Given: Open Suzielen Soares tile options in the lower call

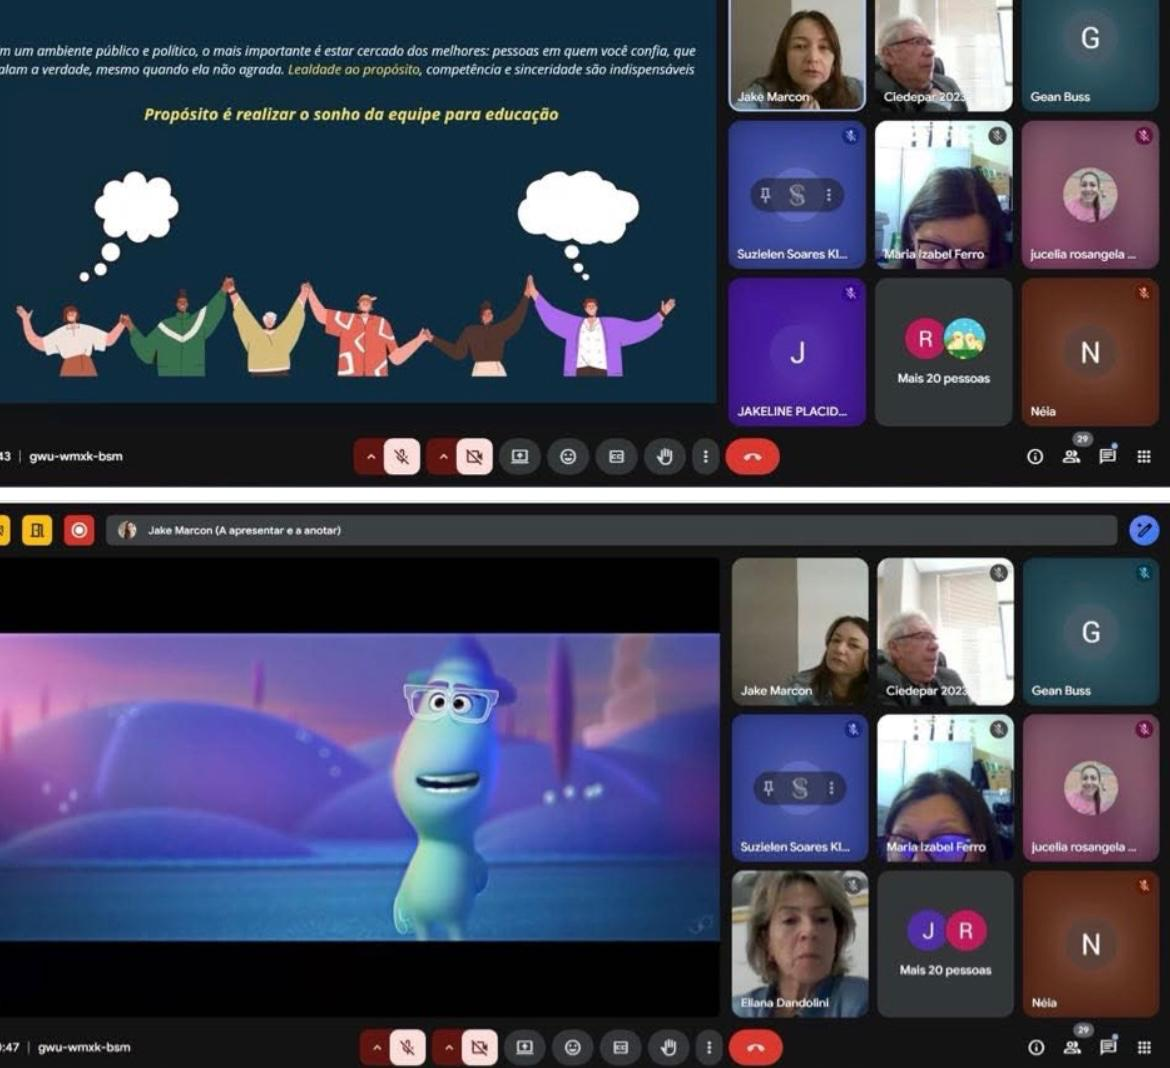Looking at the screenshot, I should 831,787.
